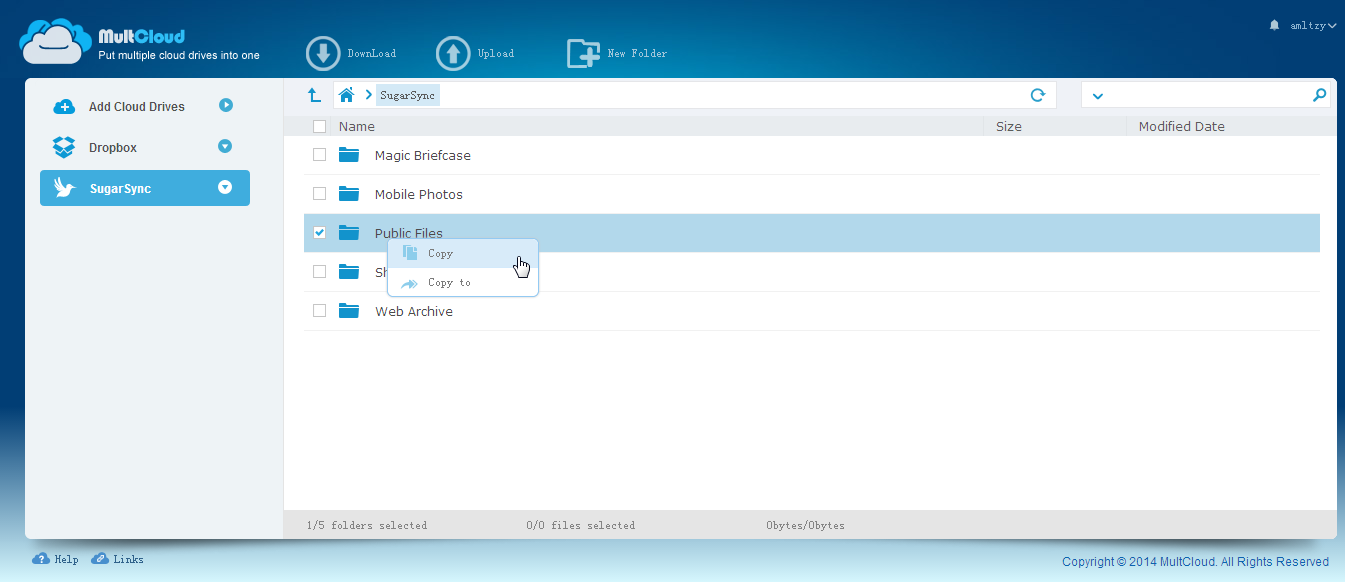Check the Web Archive checkbox
Screen dimensions: 1345x582
coord(319,311)
